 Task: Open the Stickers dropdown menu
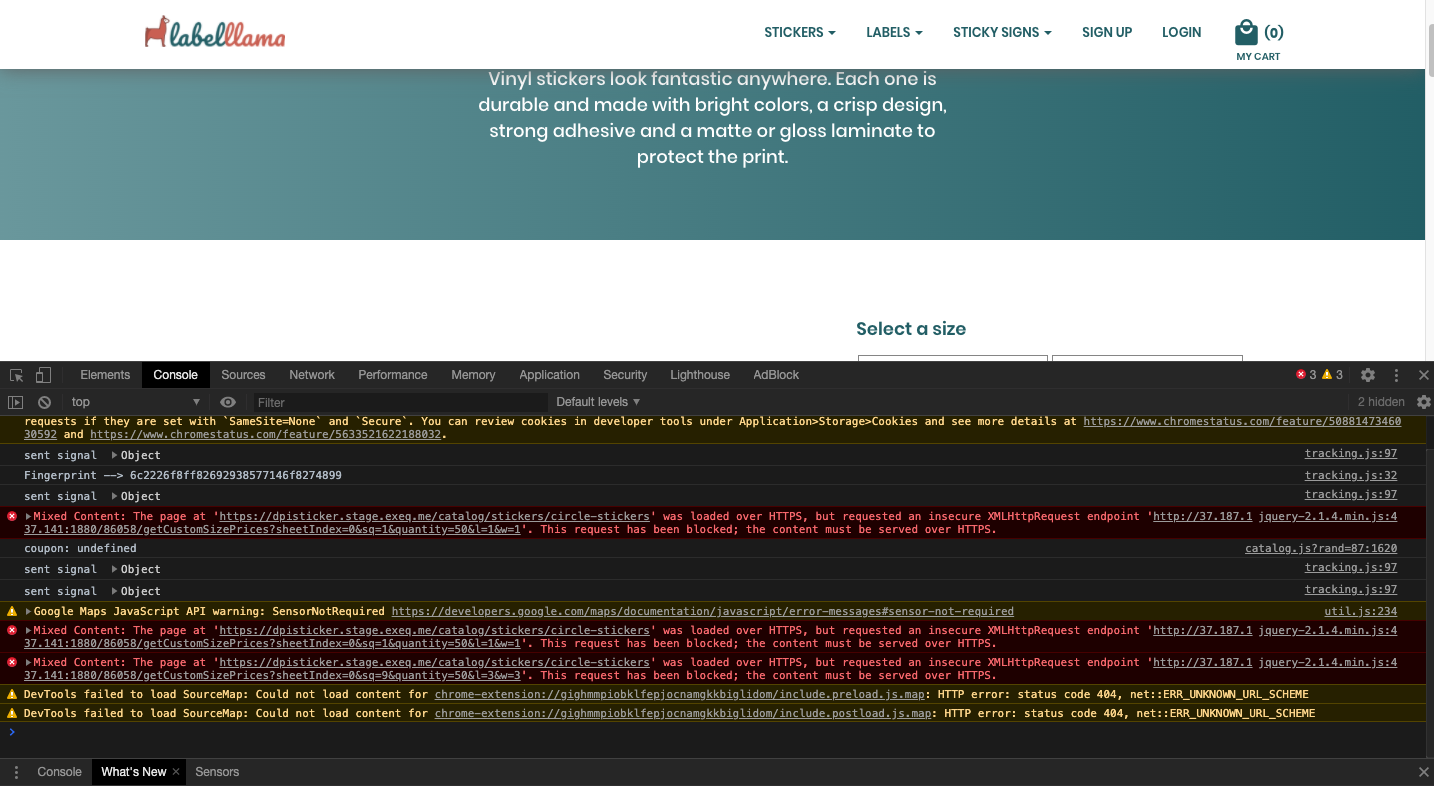799,32
